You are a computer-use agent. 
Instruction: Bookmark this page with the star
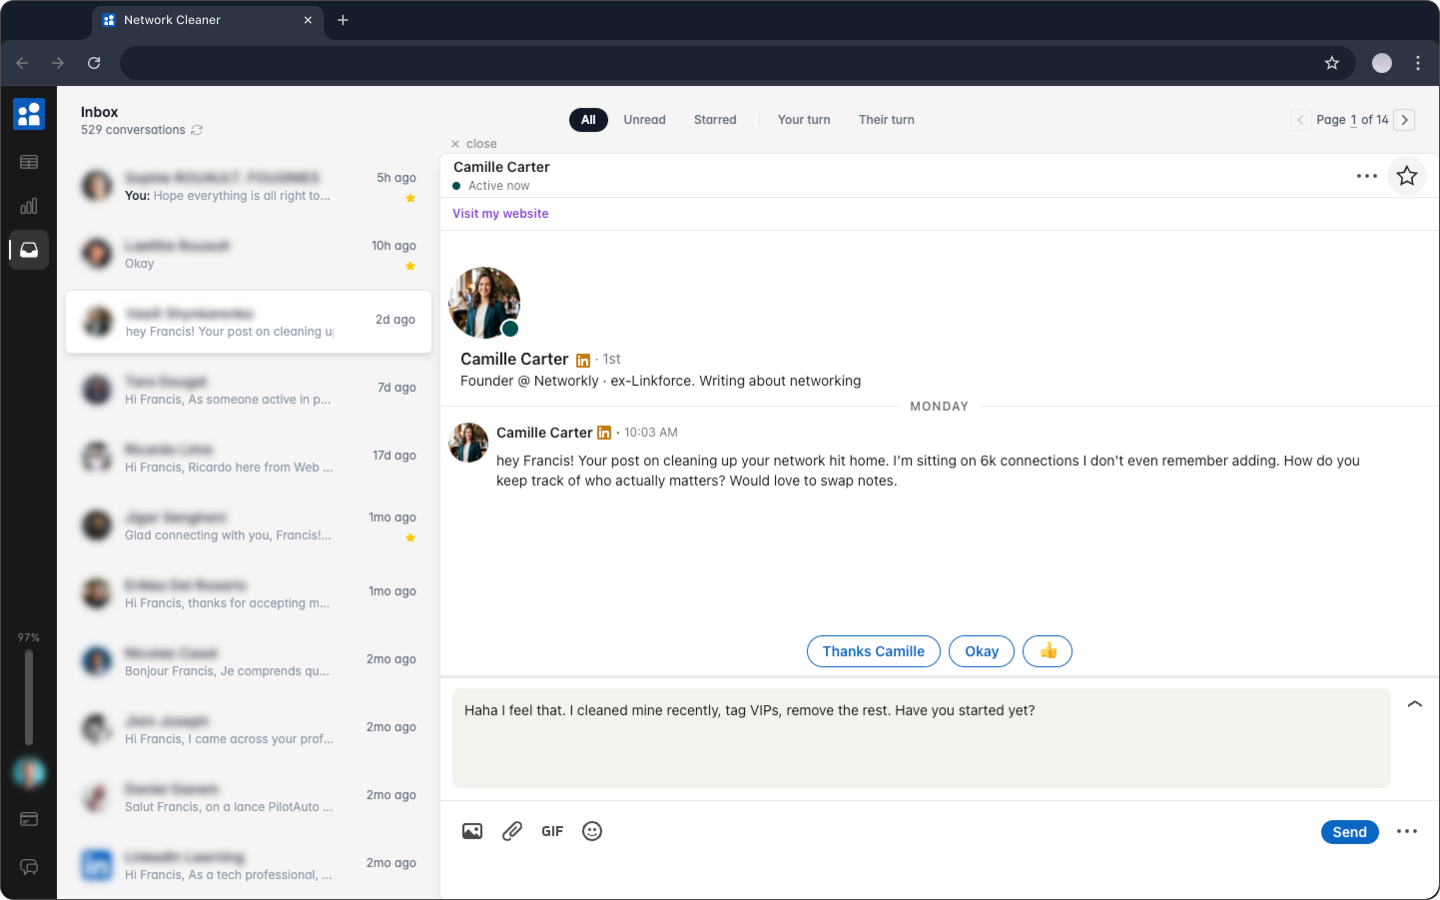tap(1332, 63)
